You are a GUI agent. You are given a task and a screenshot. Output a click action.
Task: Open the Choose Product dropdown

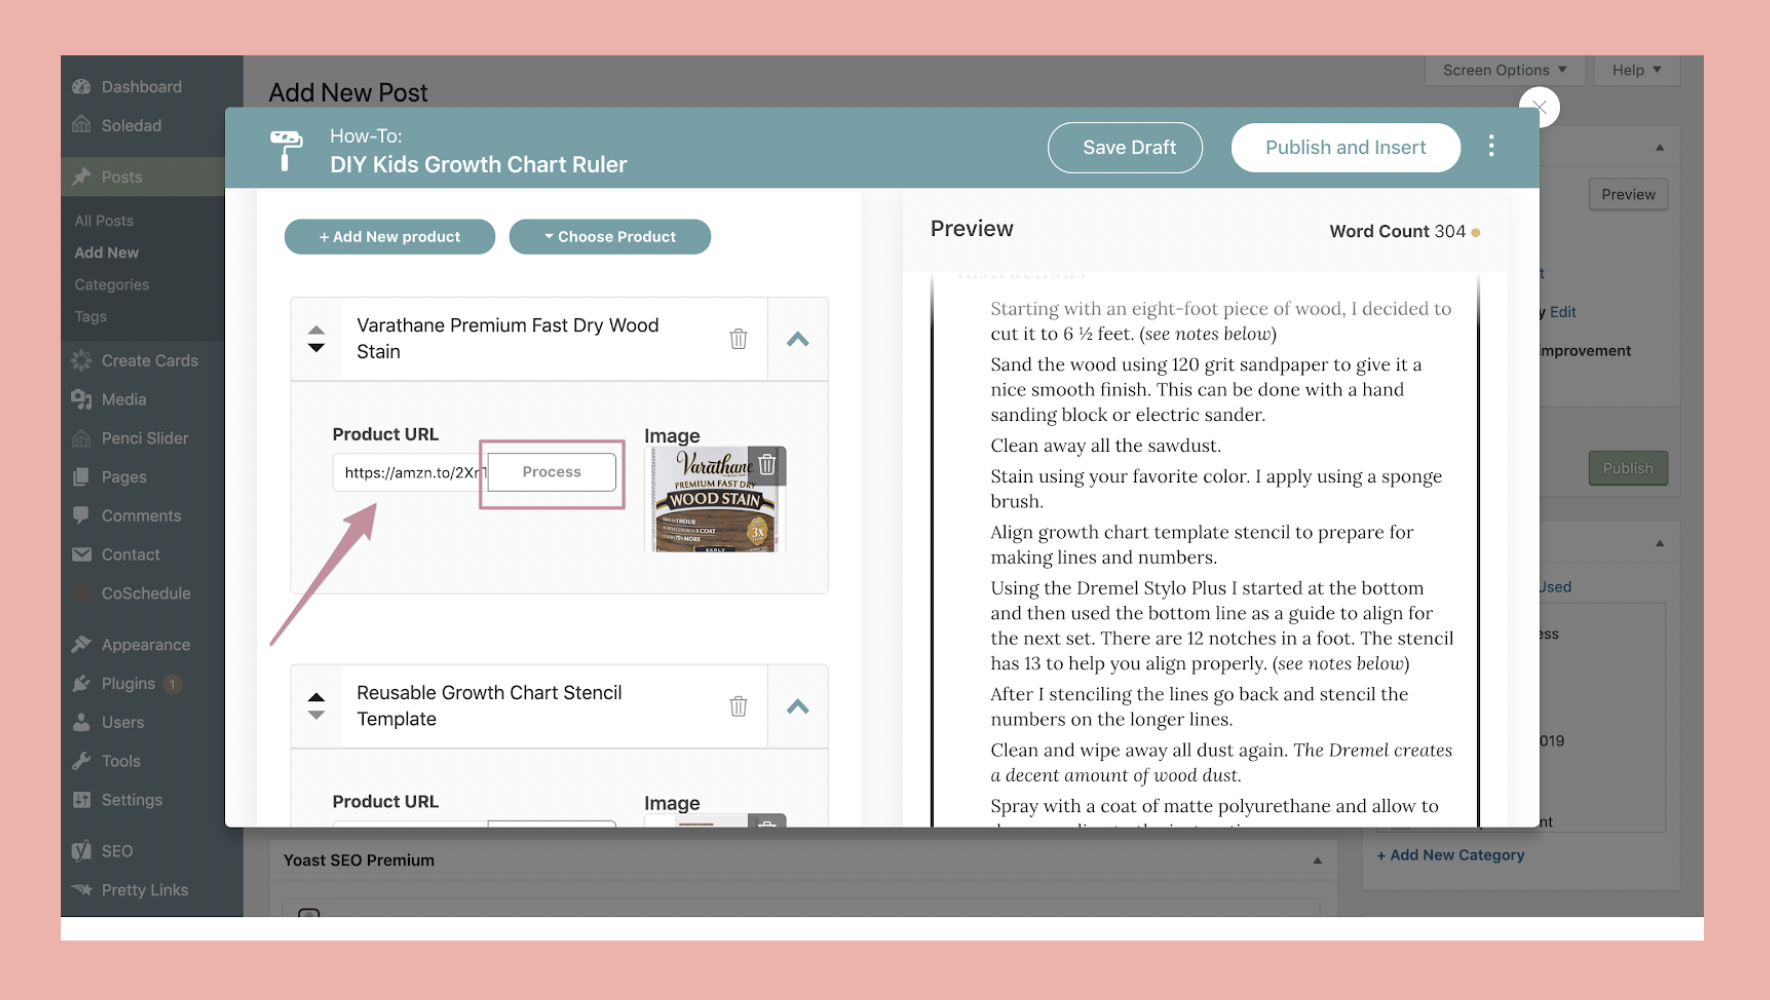coord(610,236)
